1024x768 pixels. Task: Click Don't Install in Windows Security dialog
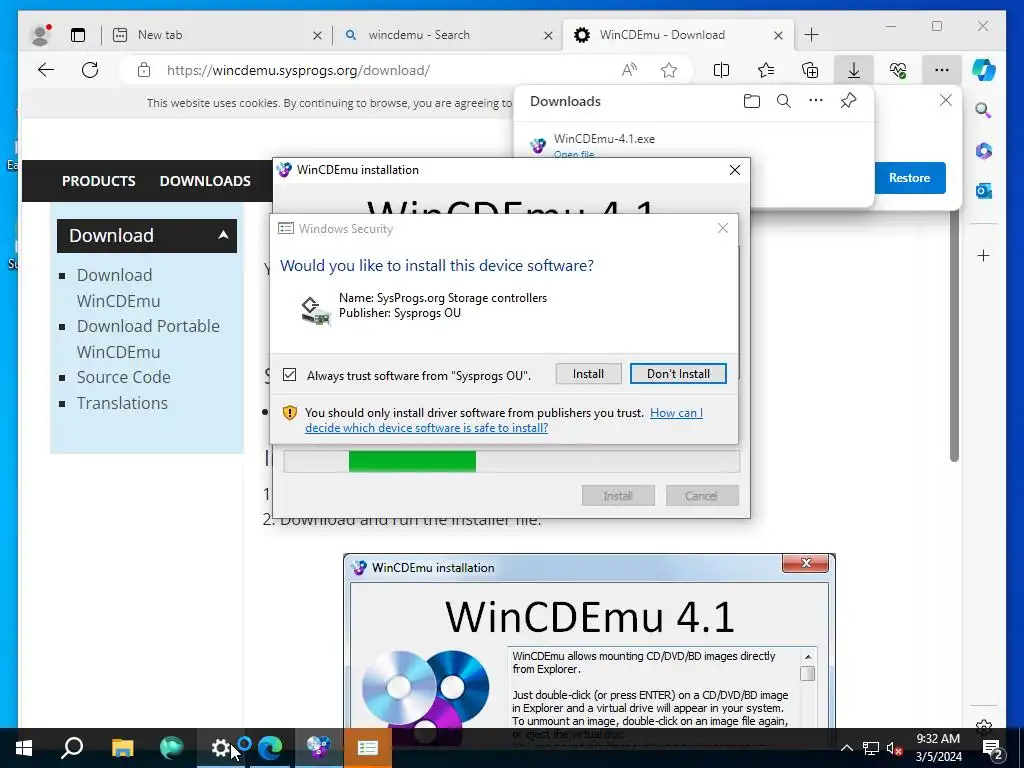tap(678, 374)
